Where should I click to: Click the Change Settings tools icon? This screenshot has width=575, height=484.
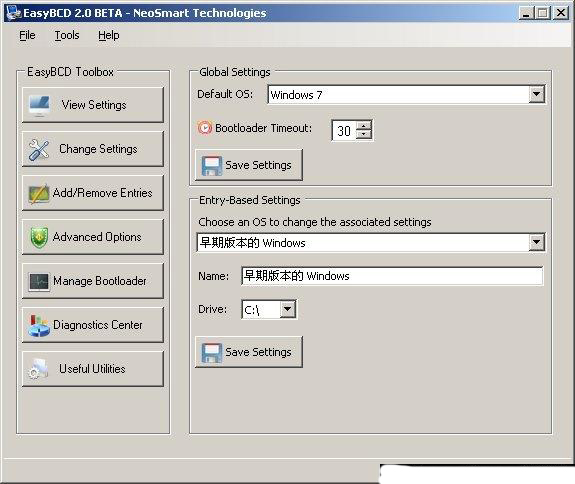(x=39, y=150)
